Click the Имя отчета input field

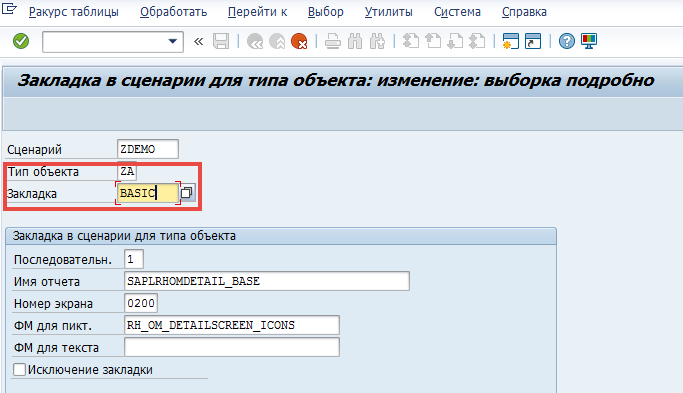click(x=267, y=281)
